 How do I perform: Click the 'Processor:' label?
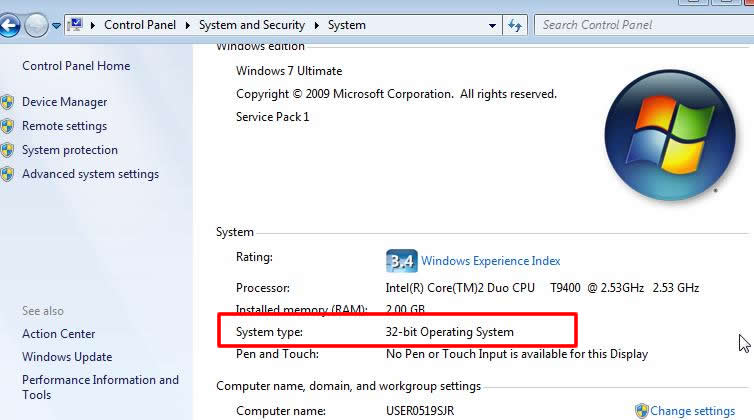(263, 288)
